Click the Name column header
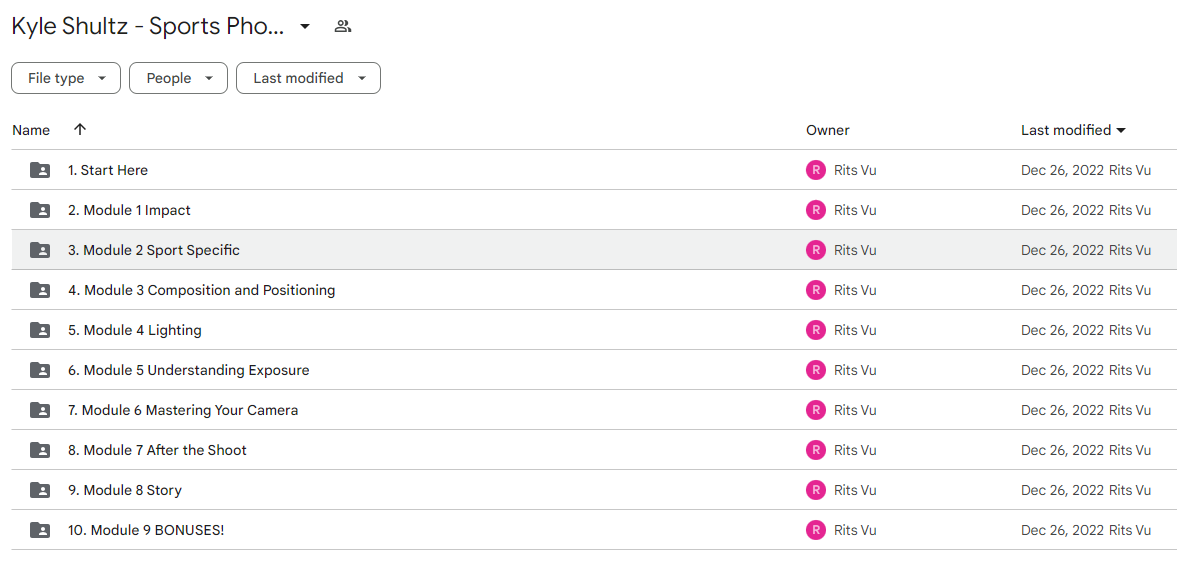The height and width of the screenshot is (571, 1177). click(31, 130)
